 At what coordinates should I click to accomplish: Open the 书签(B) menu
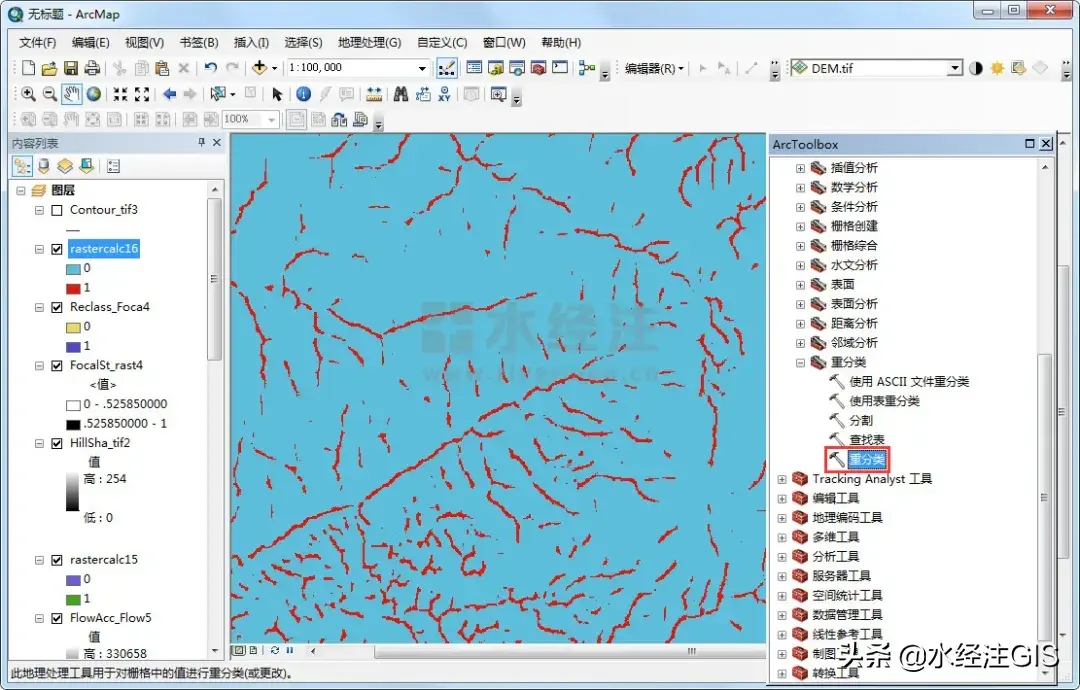[x=198, y=43]
